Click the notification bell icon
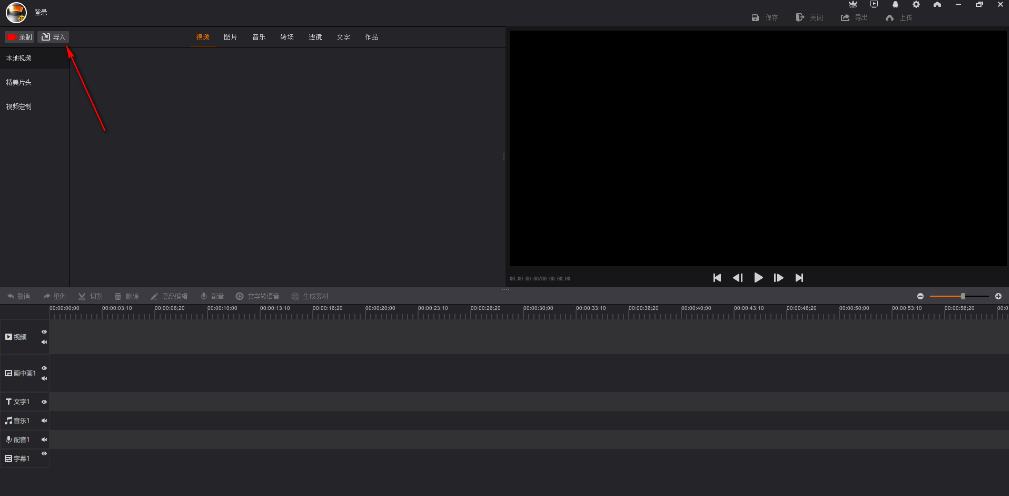Screen dimensions: 1009x496 pos(895,5)
